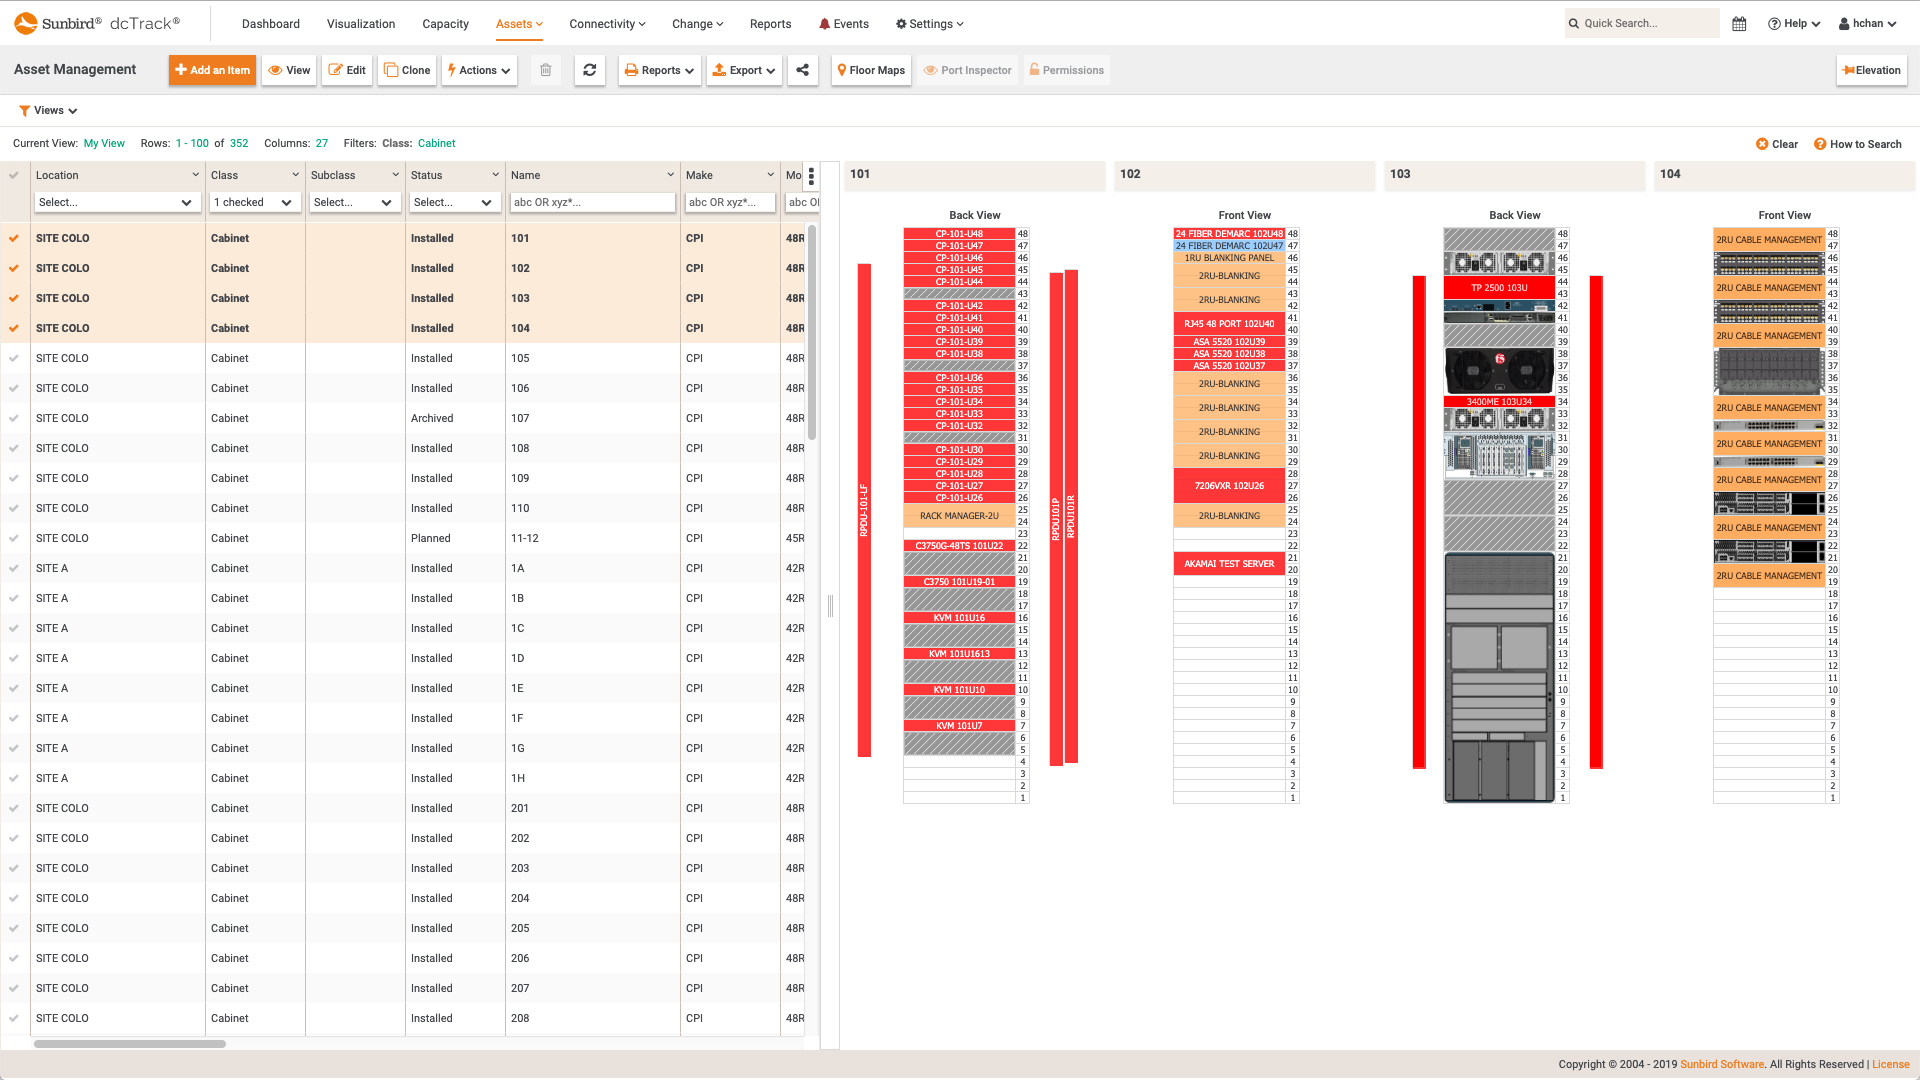Open Port Inspector tool
Viewport: 1920px width, 1080px height.
tap(968, 70)
